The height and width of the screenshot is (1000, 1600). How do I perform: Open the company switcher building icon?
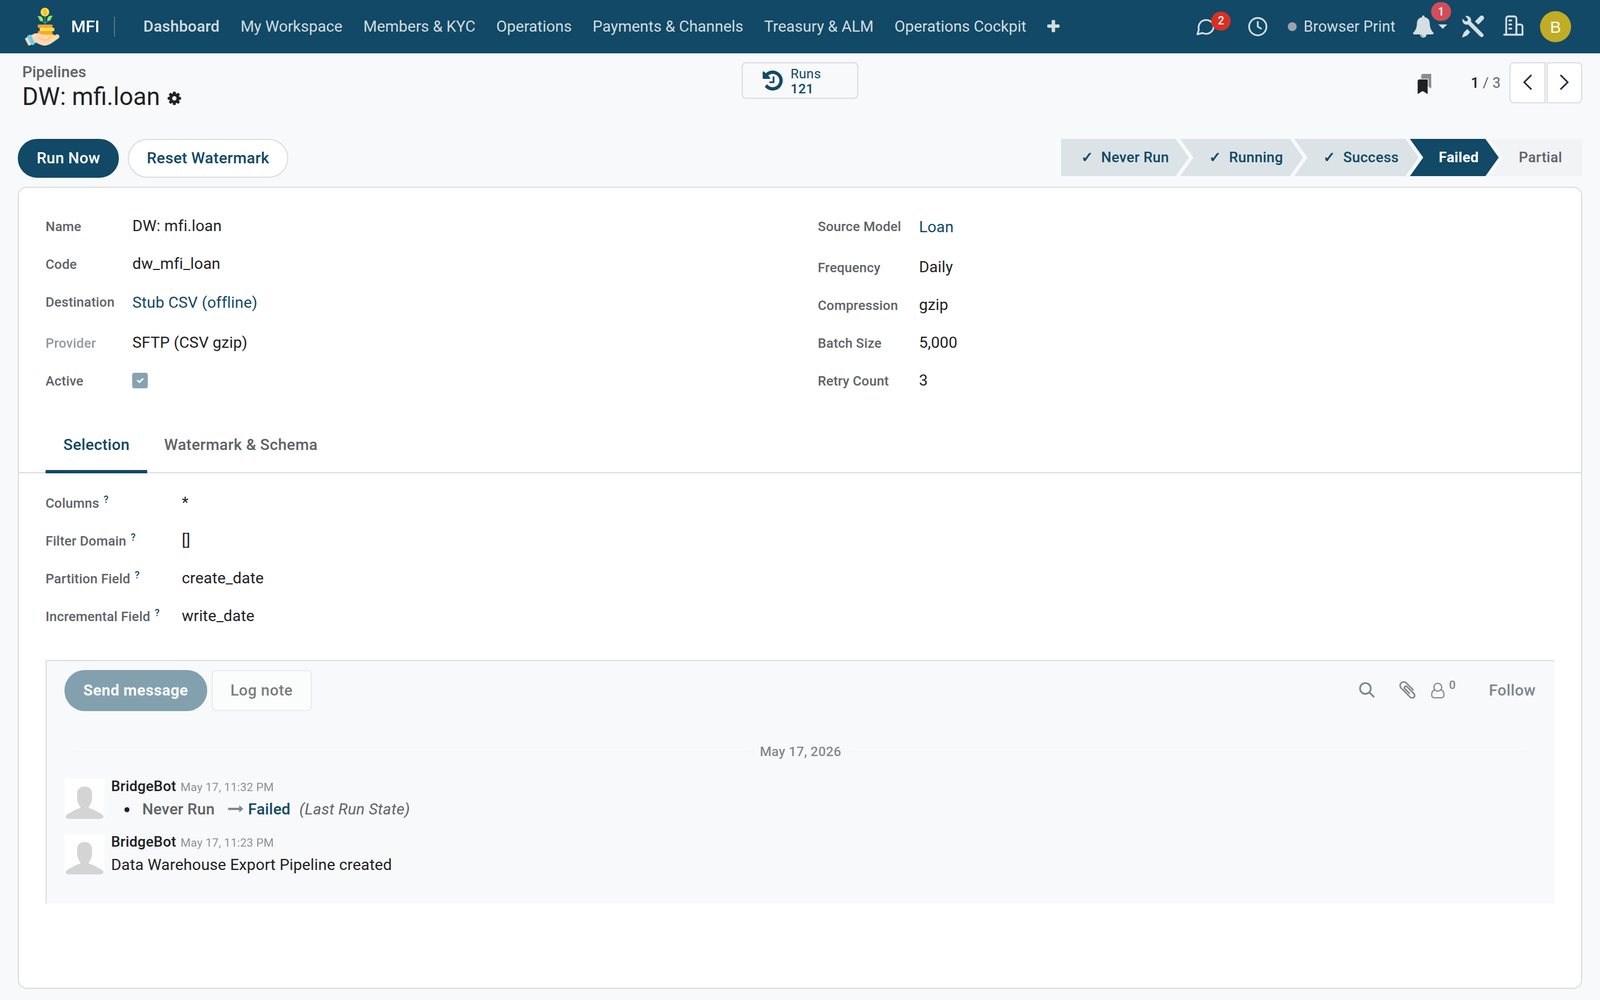coord(1514,26)
